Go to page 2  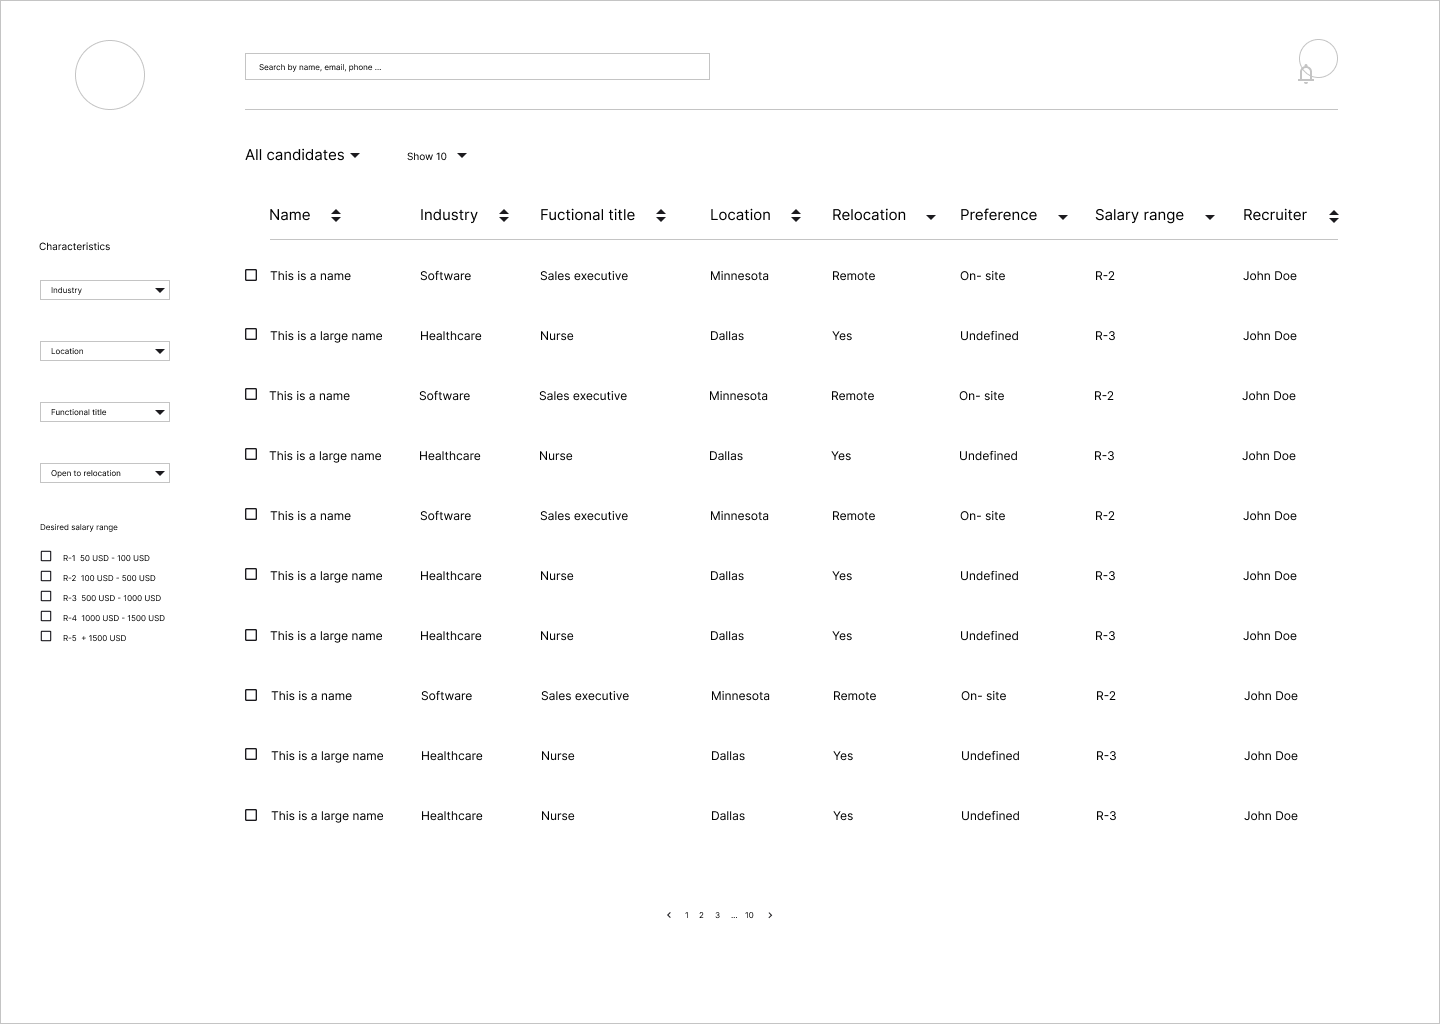click(701, 915)
